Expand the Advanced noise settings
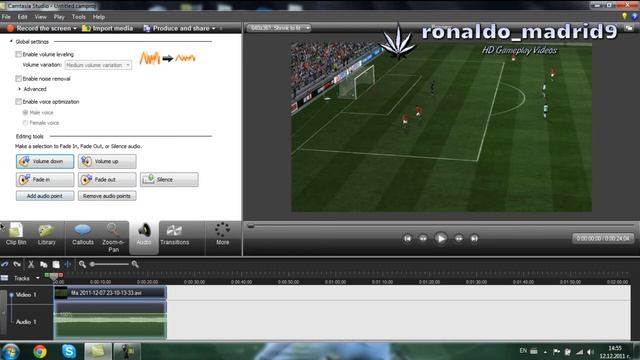Image resolution: width=640 pixels, height=360 pixels. tap(20, 89)
